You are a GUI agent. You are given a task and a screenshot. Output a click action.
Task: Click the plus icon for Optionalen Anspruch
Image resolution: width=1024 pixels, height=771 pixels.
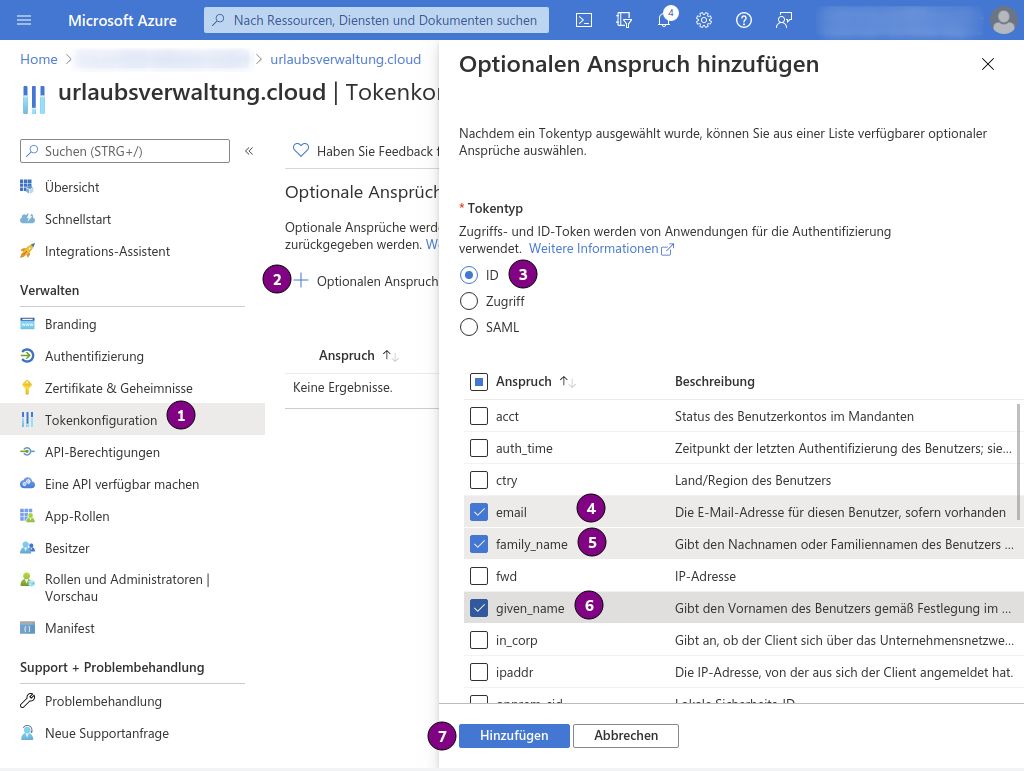[x=300, y=281]
